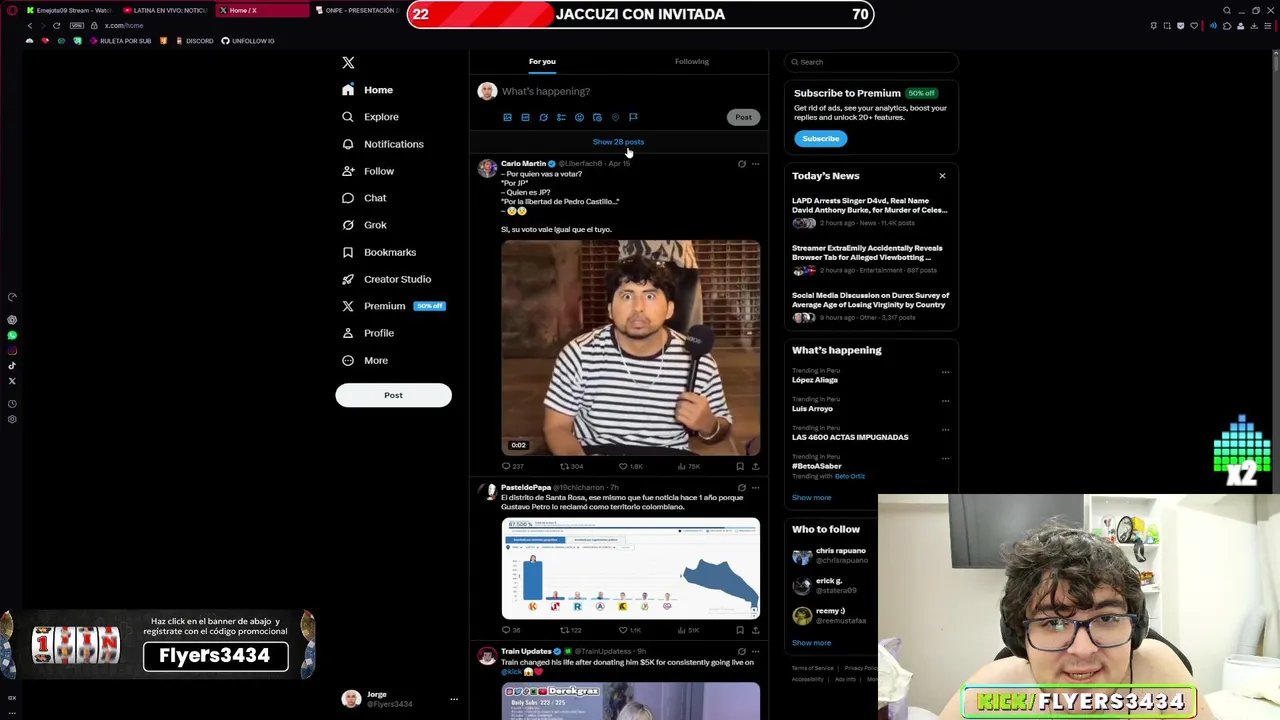Click the Grok enhance icon in composer

543,118
